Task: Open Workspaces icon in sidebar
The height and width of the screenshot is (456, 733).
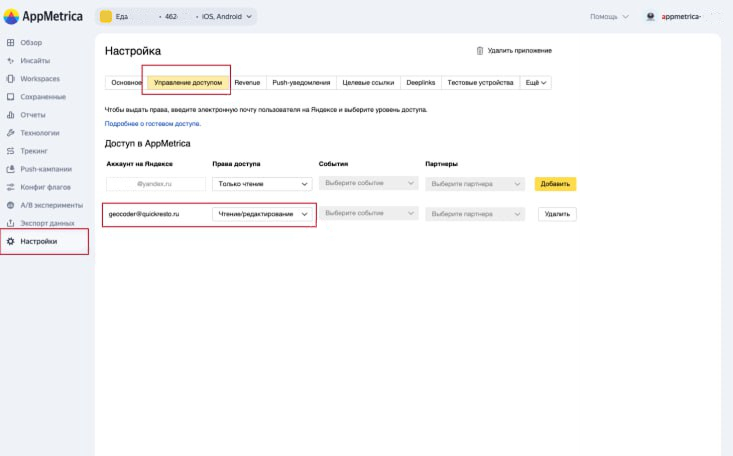Action: click(x=10, y=78)
